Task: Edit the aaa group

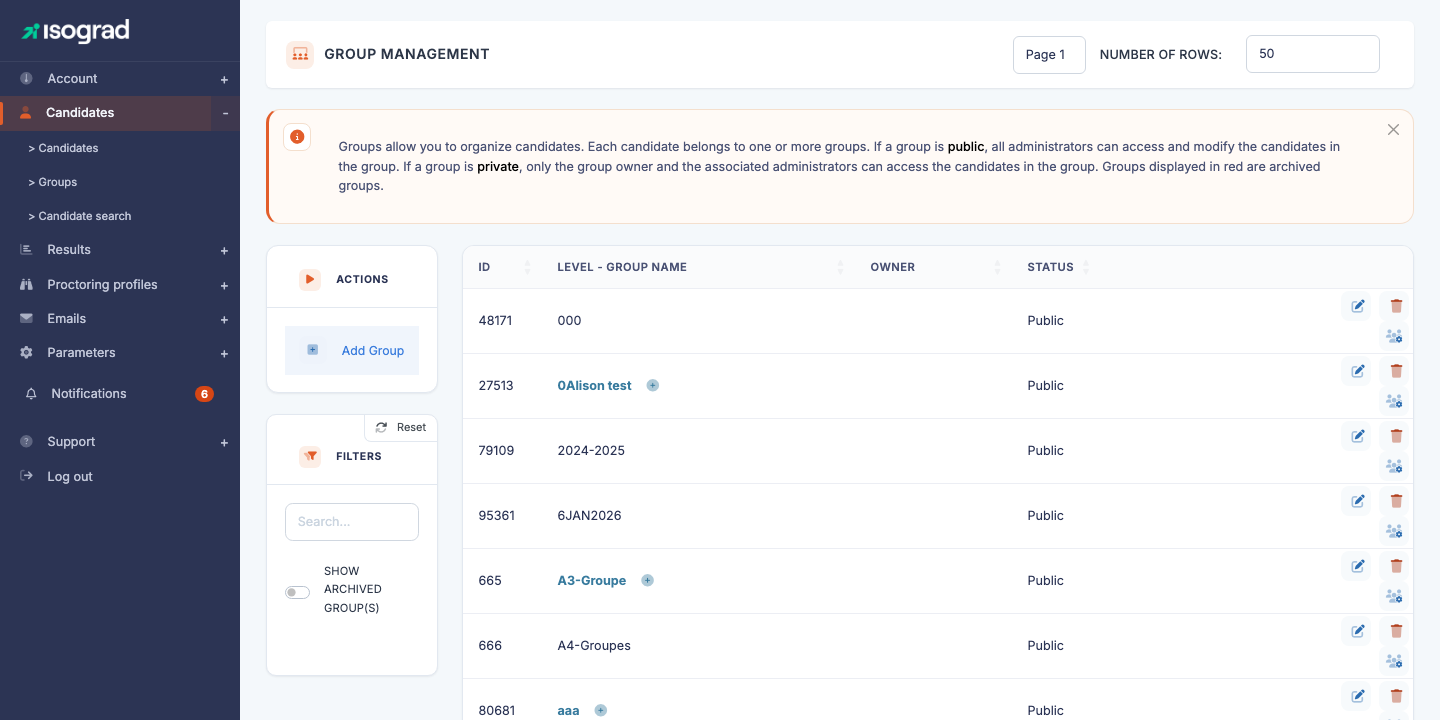Action: (x=1357, y=696)
